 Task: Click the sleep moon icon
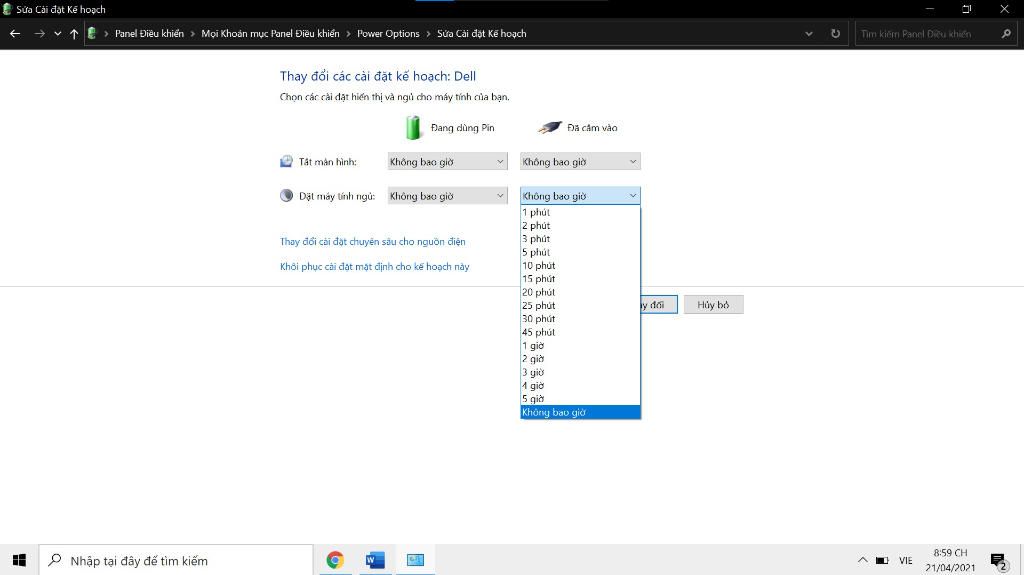[286, 195]
